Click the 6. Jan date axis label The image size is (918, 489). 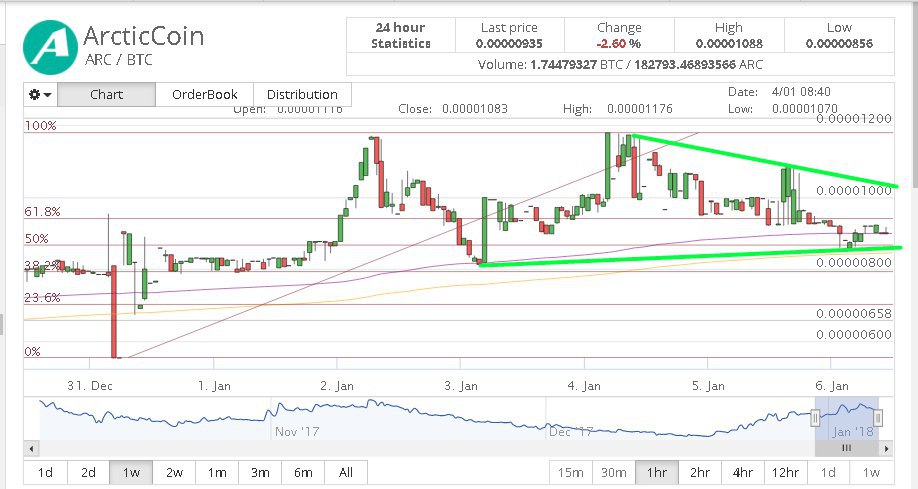click(x=831, y=386)
